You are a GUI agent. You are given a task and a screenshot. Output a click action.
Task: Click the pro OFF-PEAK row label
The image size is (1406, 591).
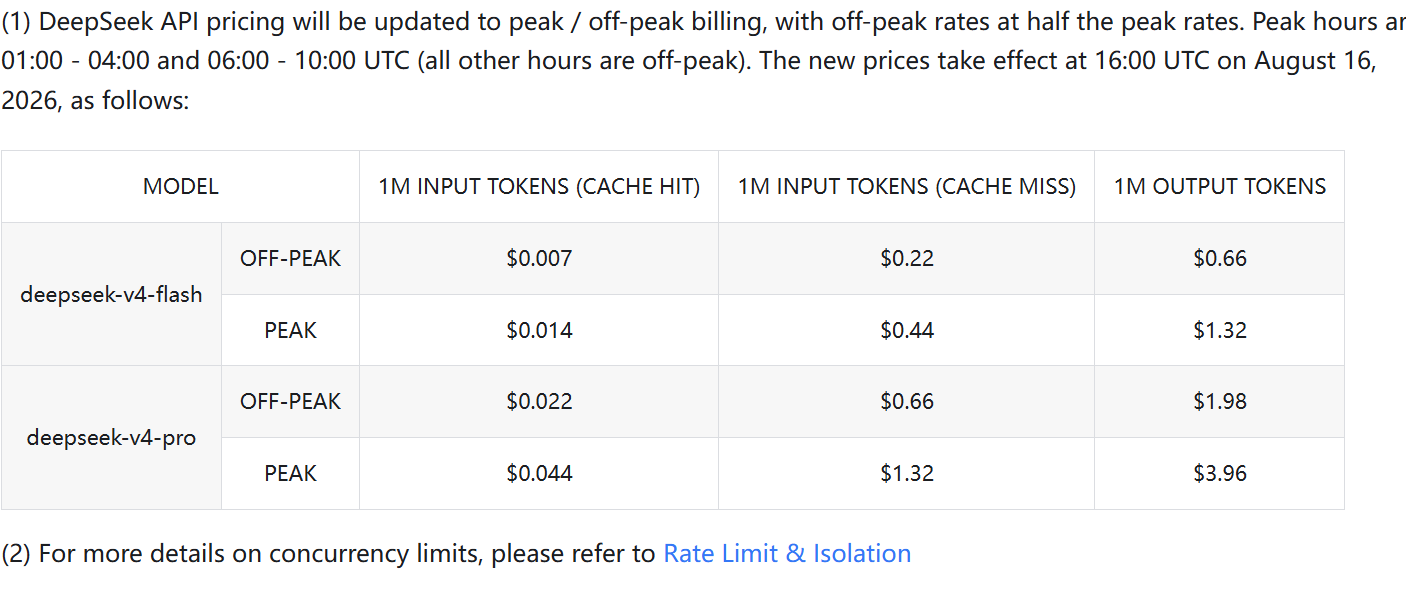(x=290, y=402)
